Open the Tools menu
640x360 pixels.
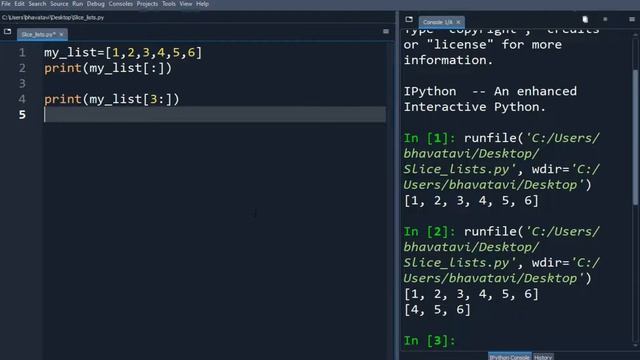[169, 4]
